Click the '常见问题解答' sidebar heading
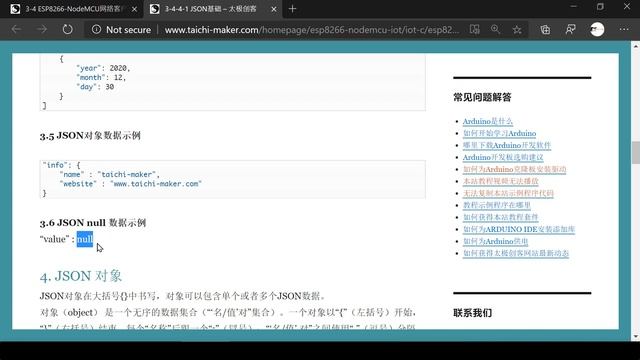 coord(482,97)
